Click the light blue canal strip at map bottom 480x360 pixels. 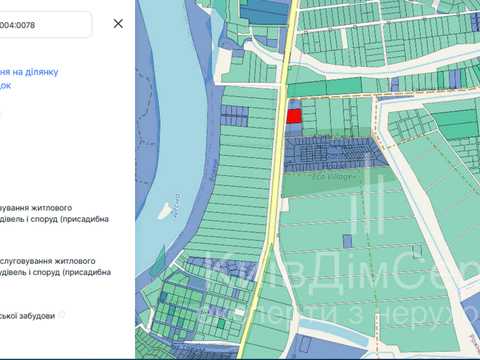[333, 330]
